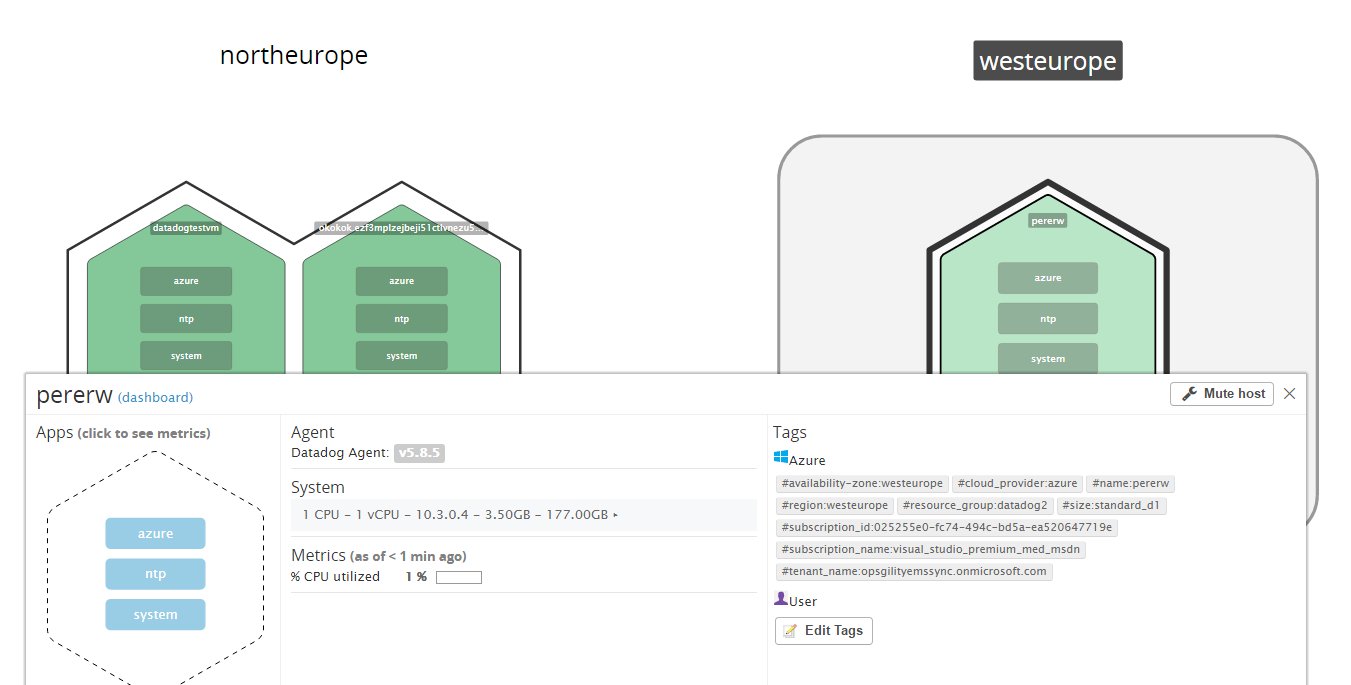Click ntp block on okokok host
Screen dimensions: 1351x685
[402, 319]
